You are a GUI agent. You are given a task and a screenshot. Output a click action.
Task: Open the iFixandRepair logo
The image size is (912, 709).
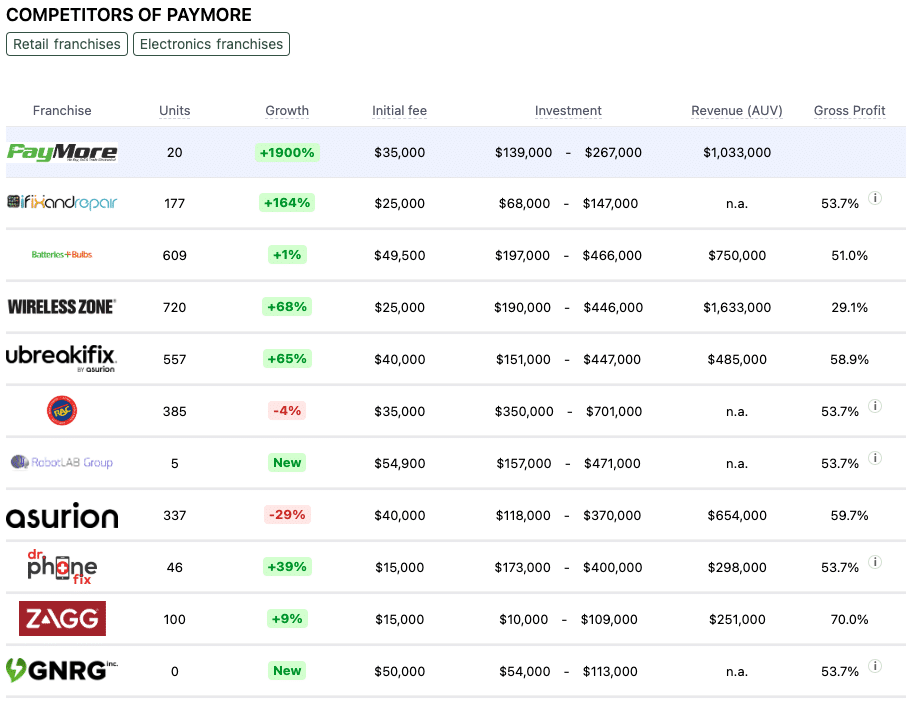(x=62, y=202)
